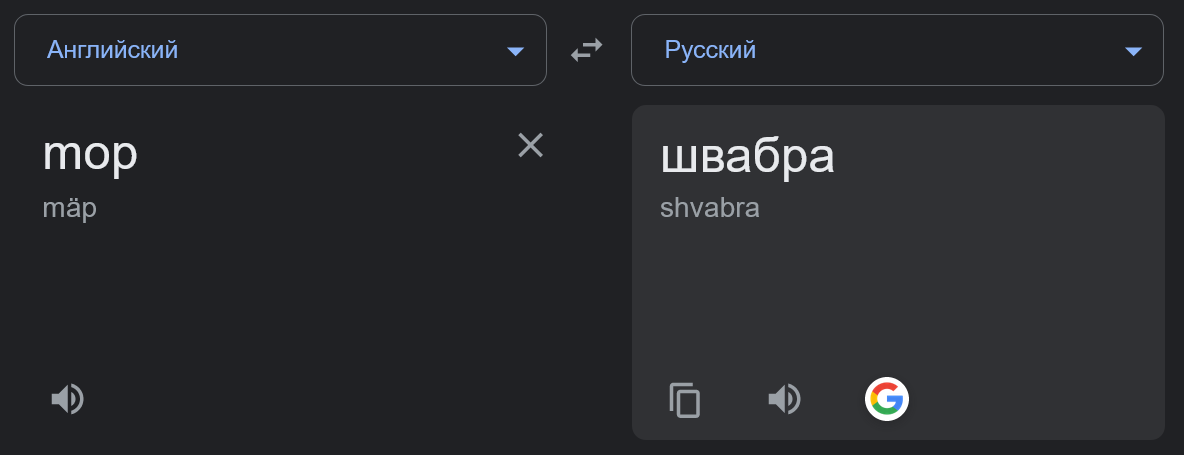Viewport: 1184px width, 455px height.
Task: Swap the source and target languages
Action: 587,50
